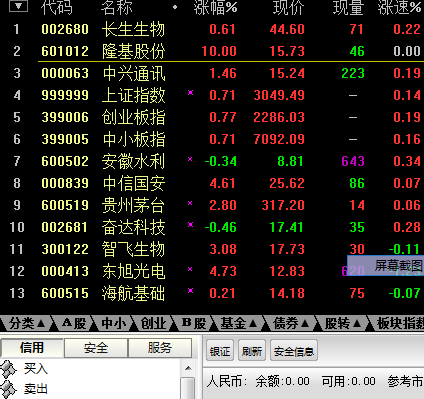This screenshot has height=399, width=424.
Task: Switch to the 中小 tab
Action: (x=113, y=323)
